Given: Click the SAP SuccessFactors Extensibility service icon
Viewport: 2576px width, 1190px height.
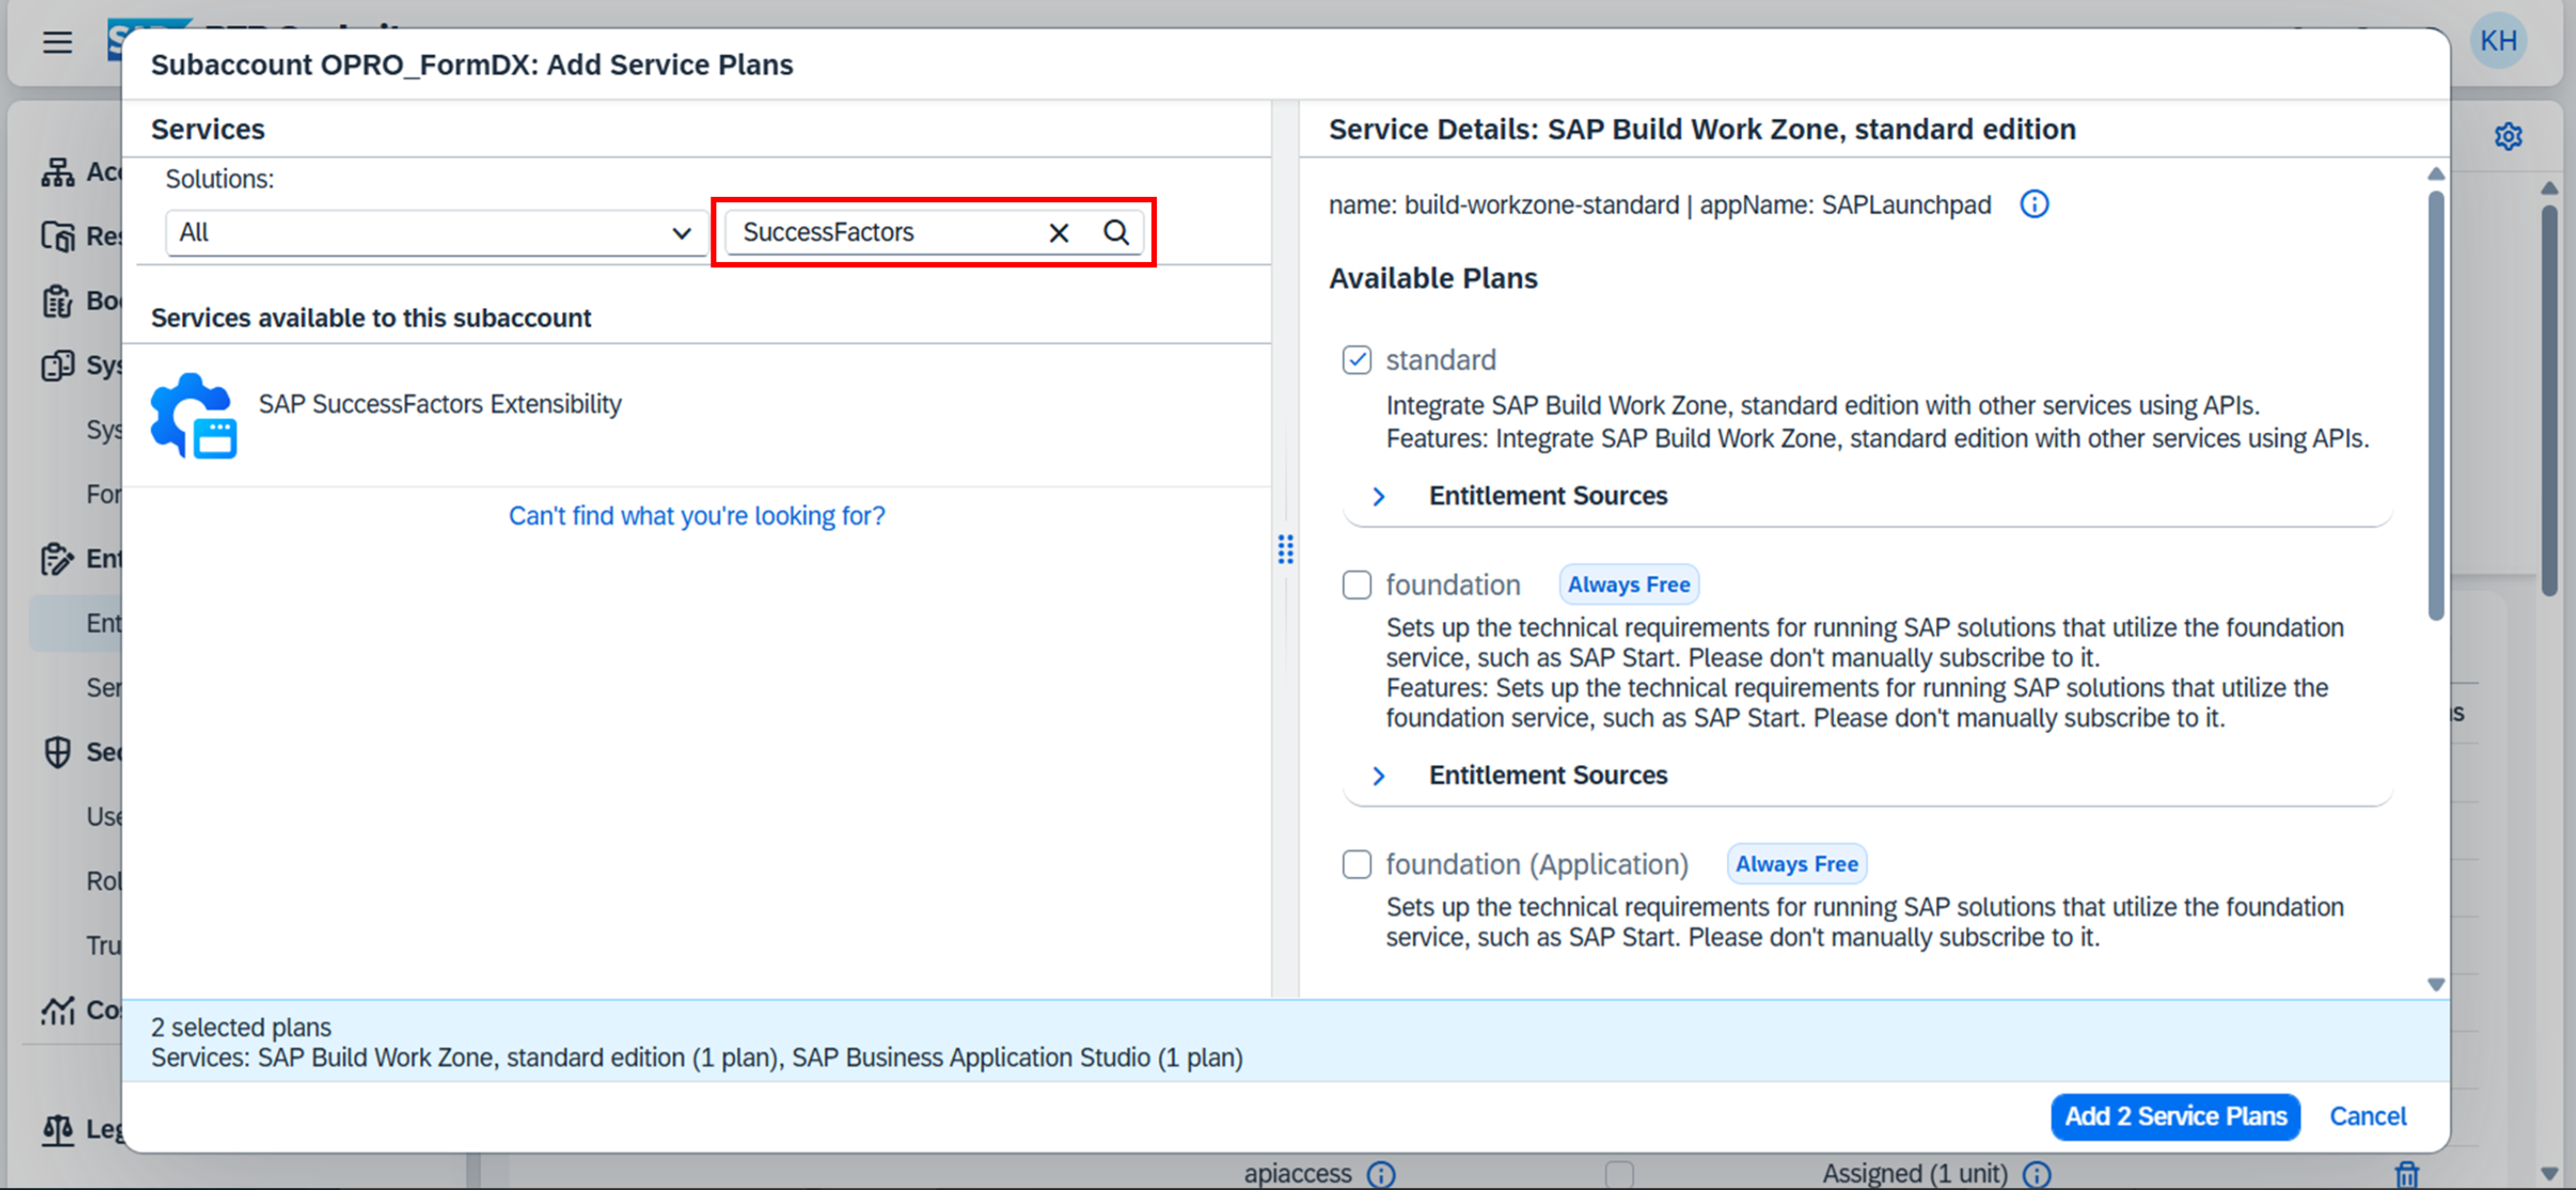Looking at the screenshot, I should (194, 415).
